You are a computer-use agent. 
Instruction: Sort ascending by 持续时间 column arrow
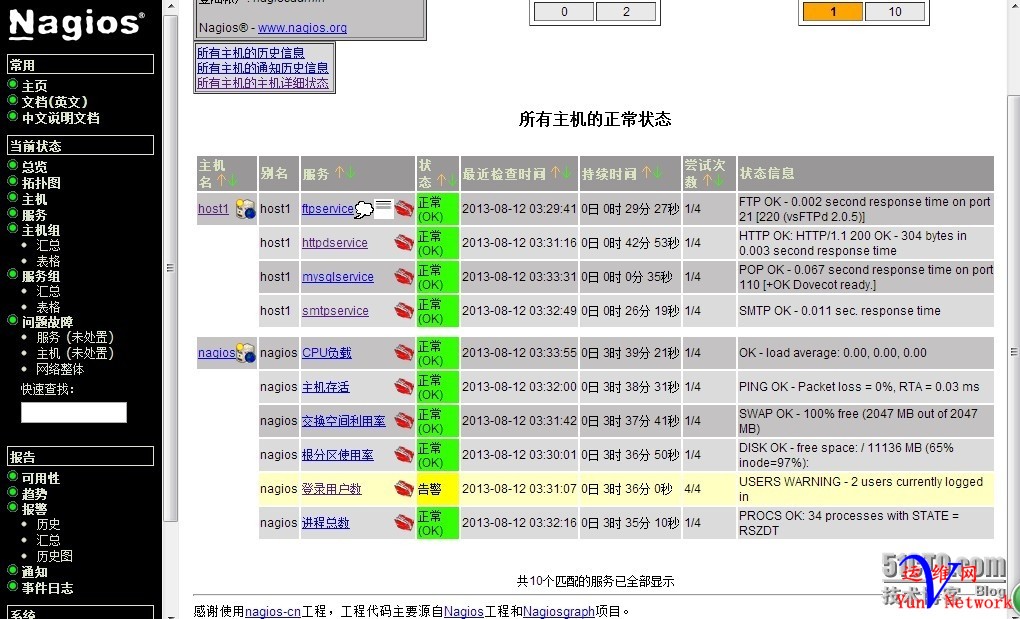click(x=645, y=173)
